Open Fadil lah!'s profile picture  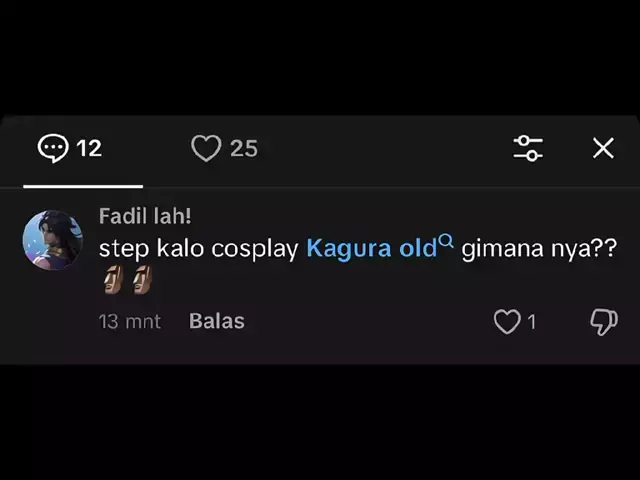(52, 240)
